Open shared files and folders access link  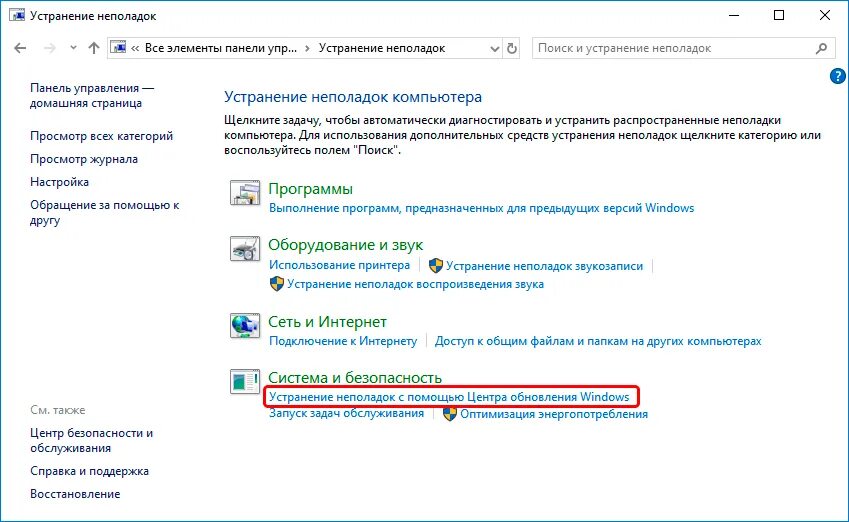(598, 341)
